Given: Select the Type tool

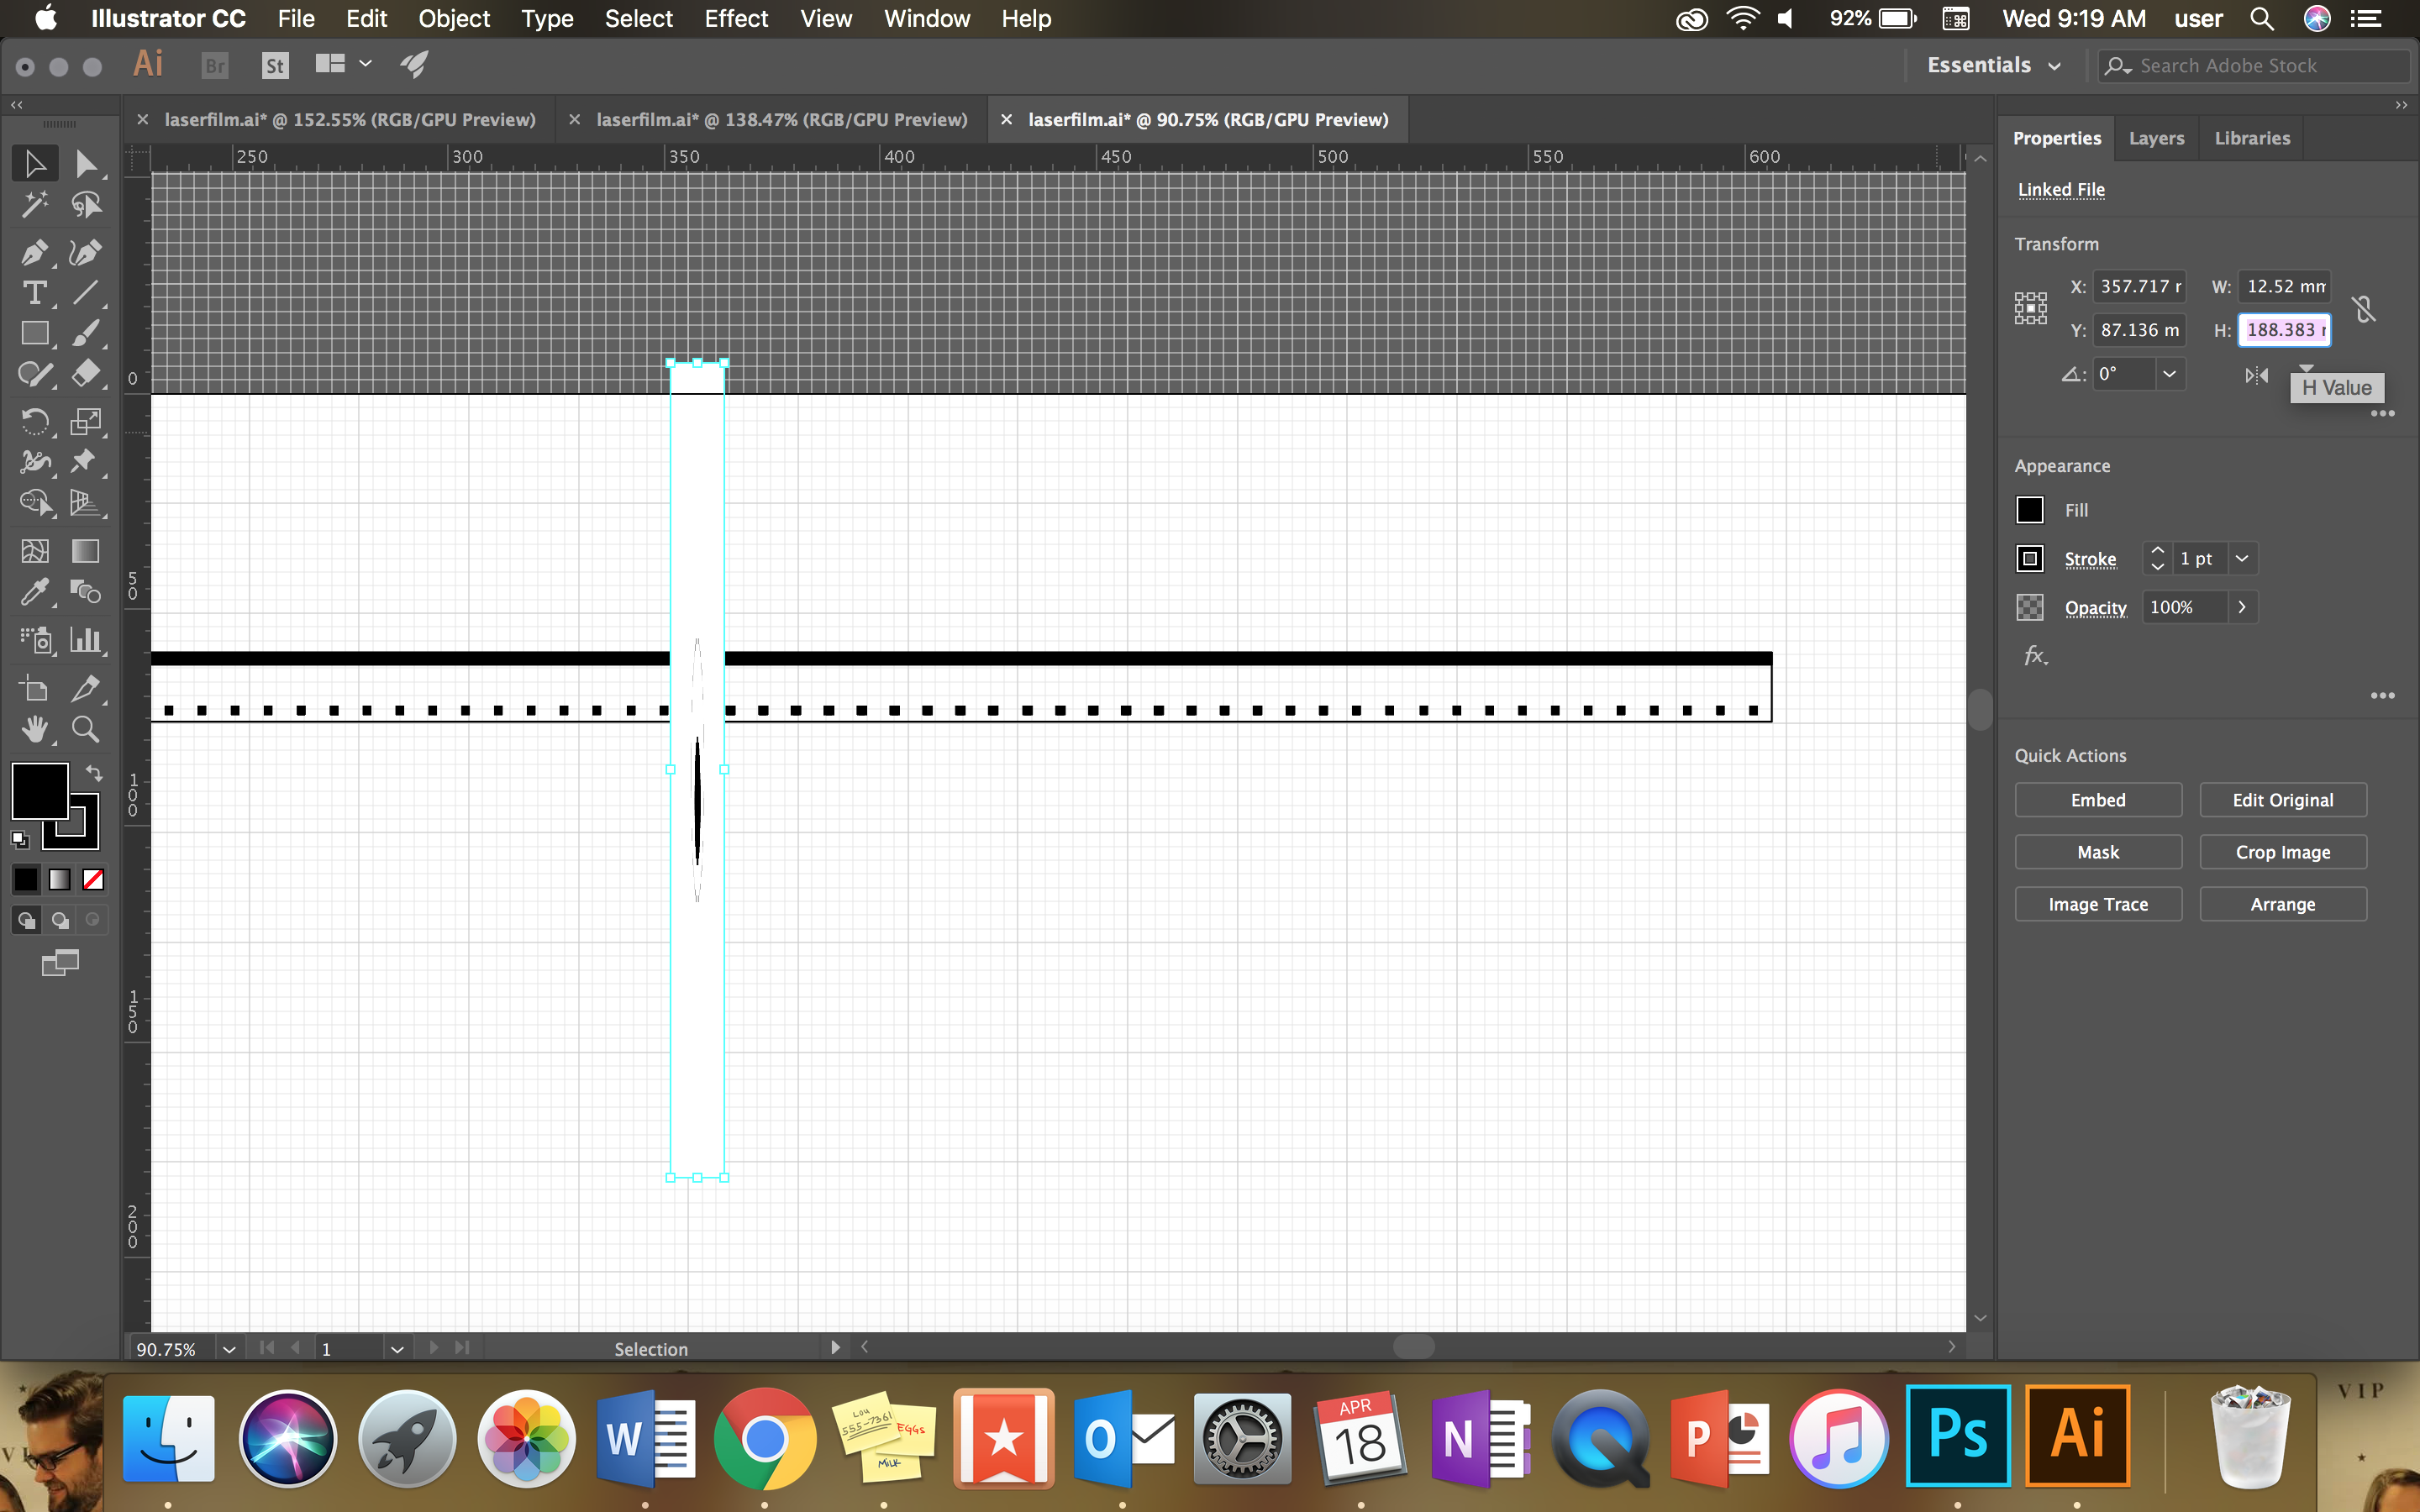Looking at the screenshot, I should pyautogui.click(x=33, y=292).
